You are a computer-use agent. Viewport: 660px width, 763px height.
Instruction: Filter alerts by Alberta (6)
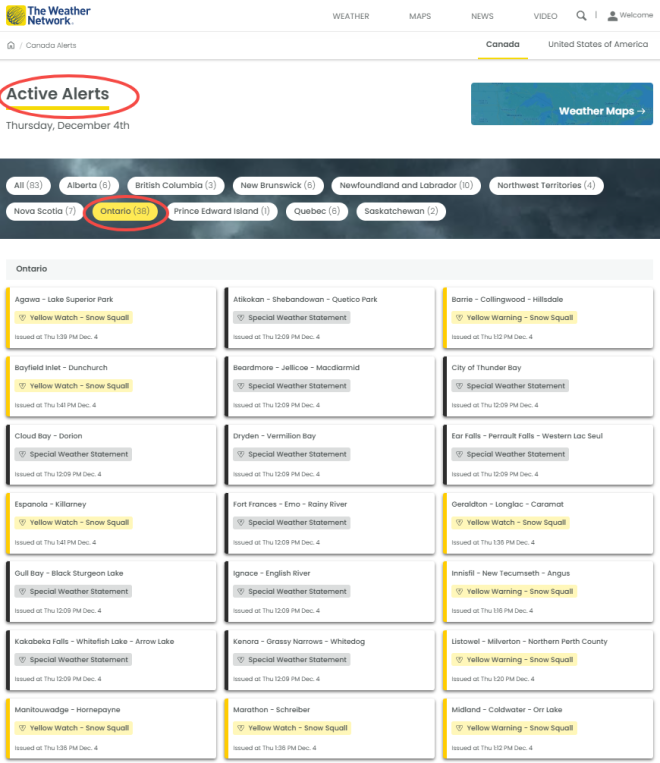pos(89,185)
